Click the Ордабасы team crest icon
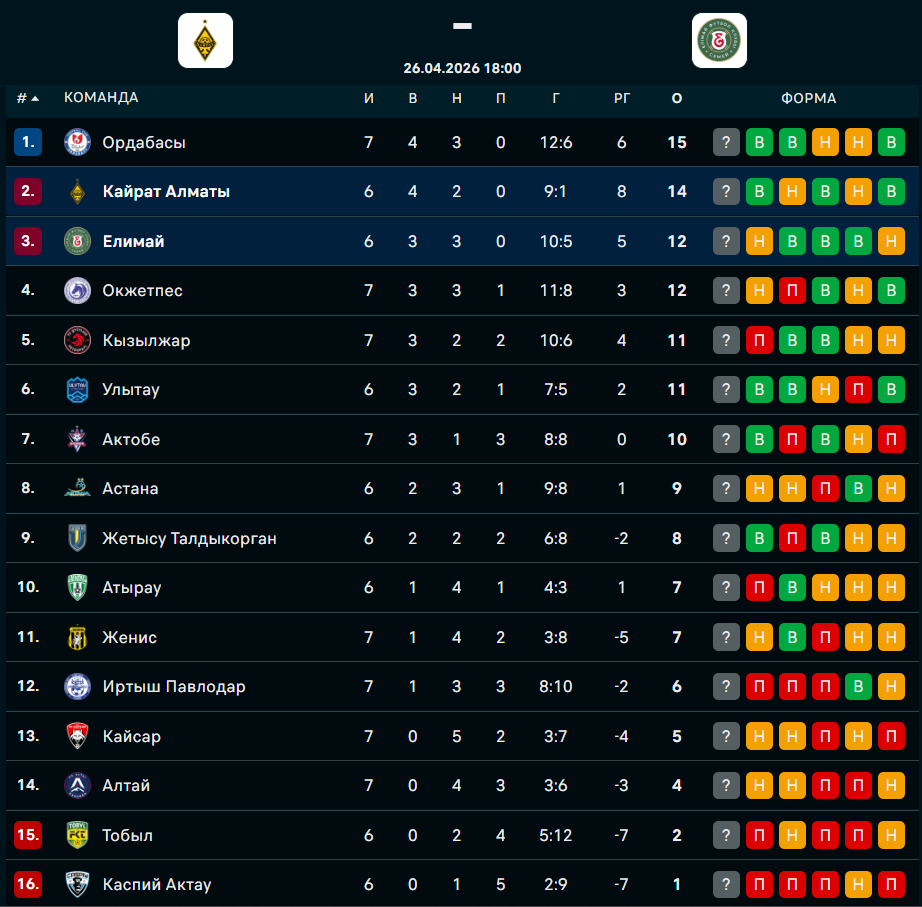The image size is (922, 907). pos(77,142)
